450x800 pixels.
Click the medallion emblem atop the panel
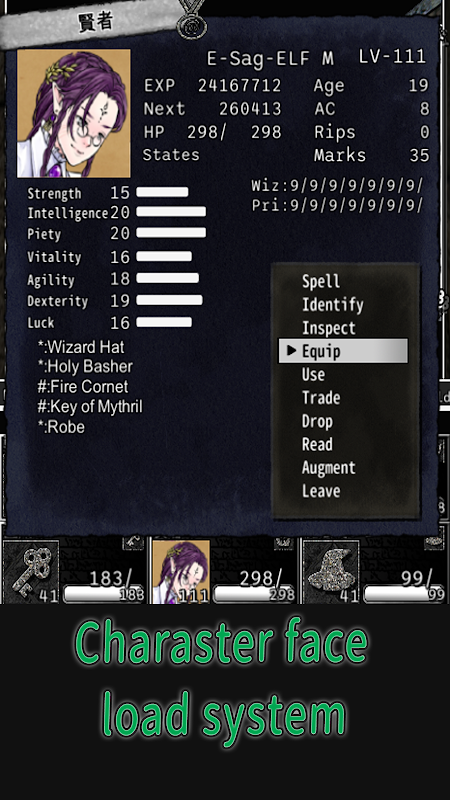point(192,19)
